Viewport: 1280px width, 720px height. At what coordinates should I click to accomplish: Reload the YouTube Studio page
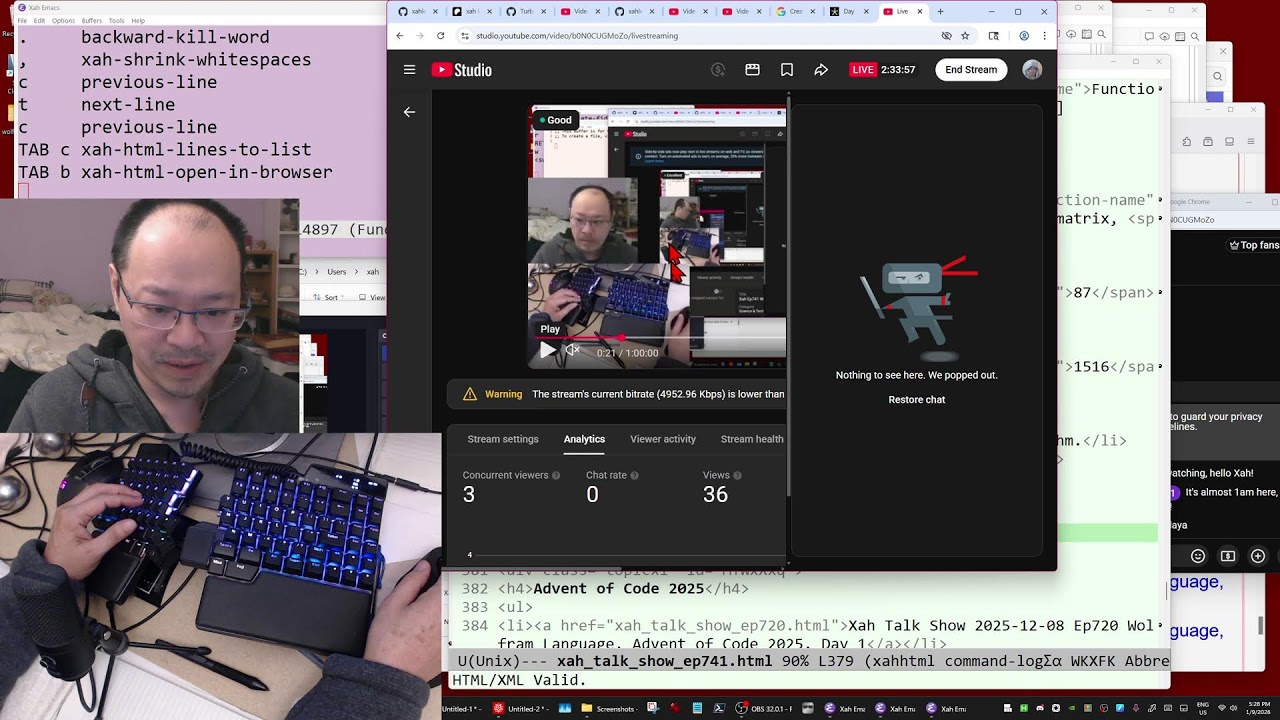[x=440, y=35]
